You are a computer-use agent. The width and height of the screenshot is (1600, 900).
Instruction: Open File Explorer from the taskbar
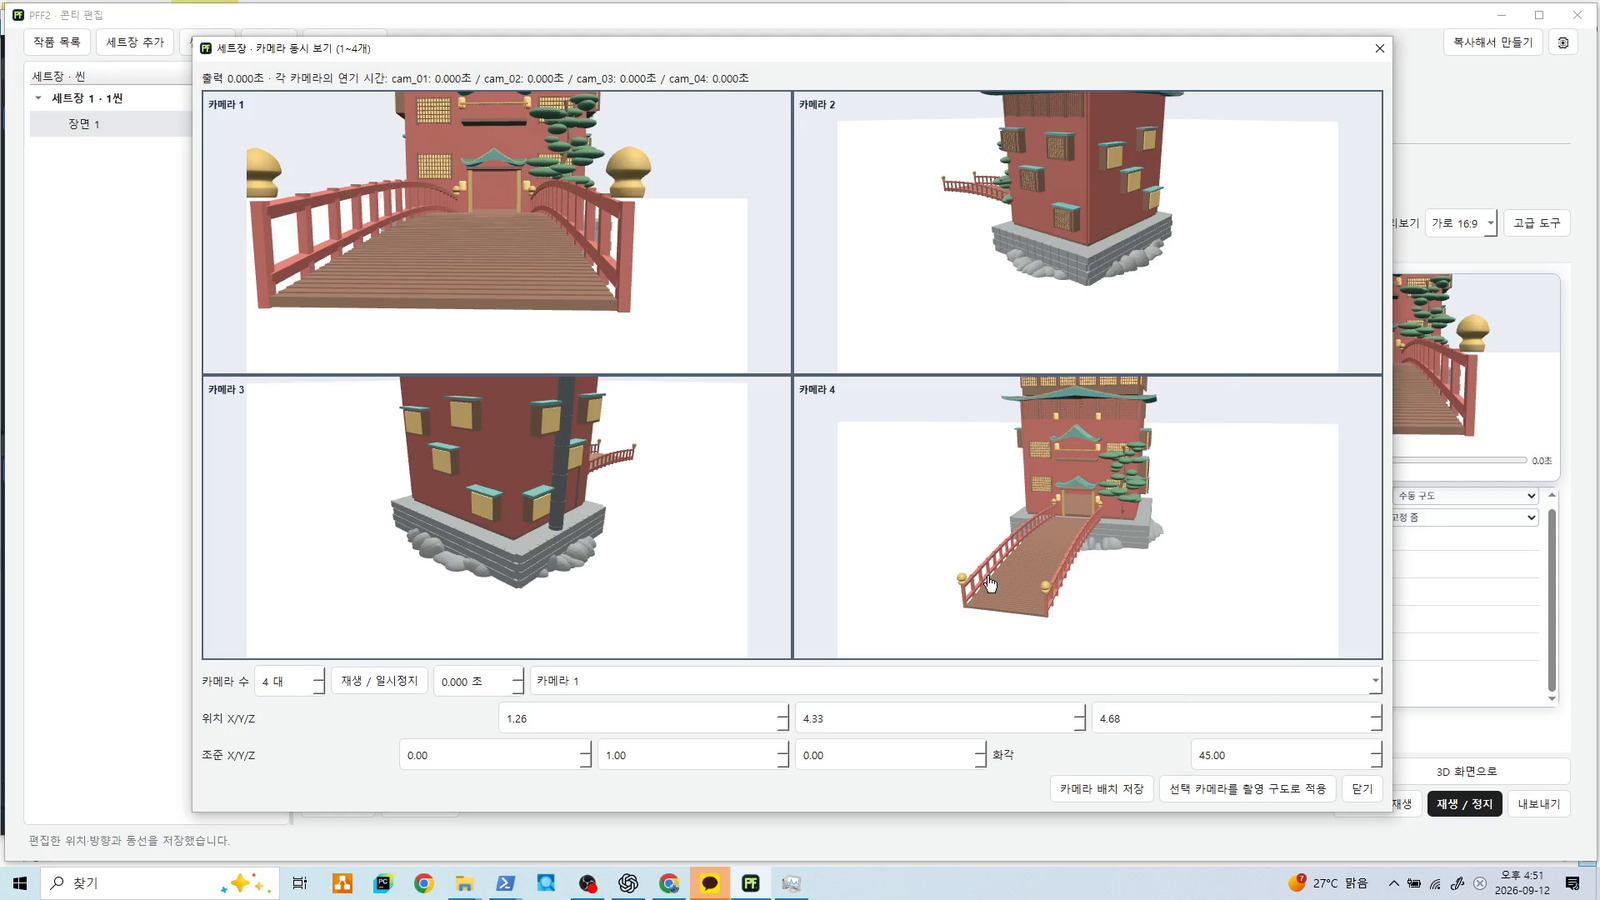tap(465, 883)
